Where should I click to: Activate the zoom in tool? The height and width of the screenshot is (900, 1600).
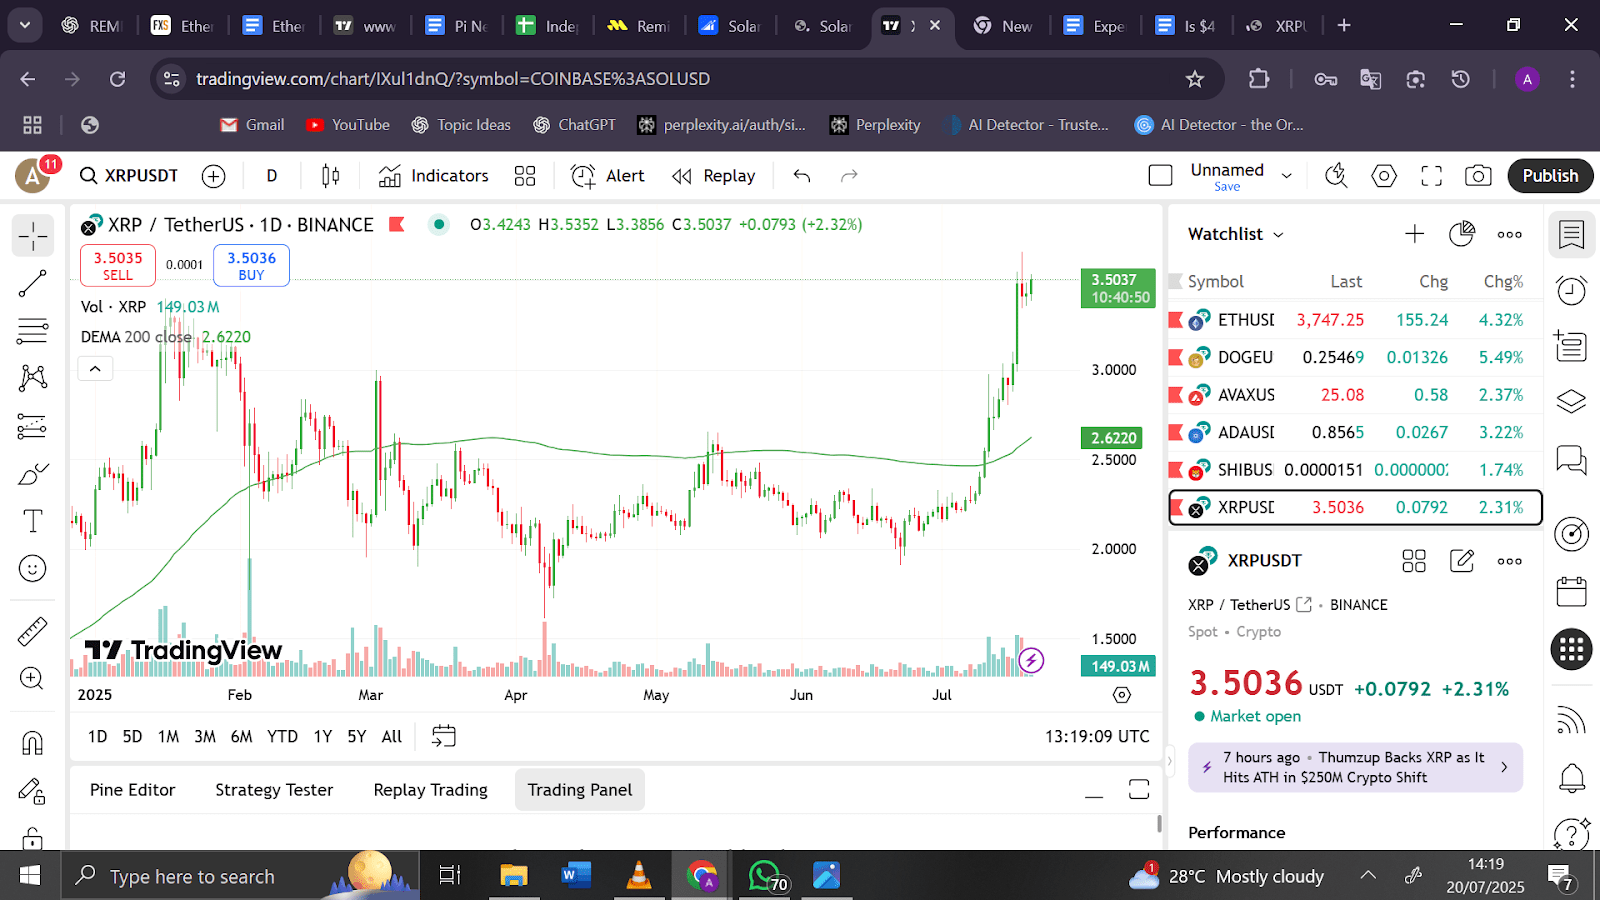click(x=33, y=679)
